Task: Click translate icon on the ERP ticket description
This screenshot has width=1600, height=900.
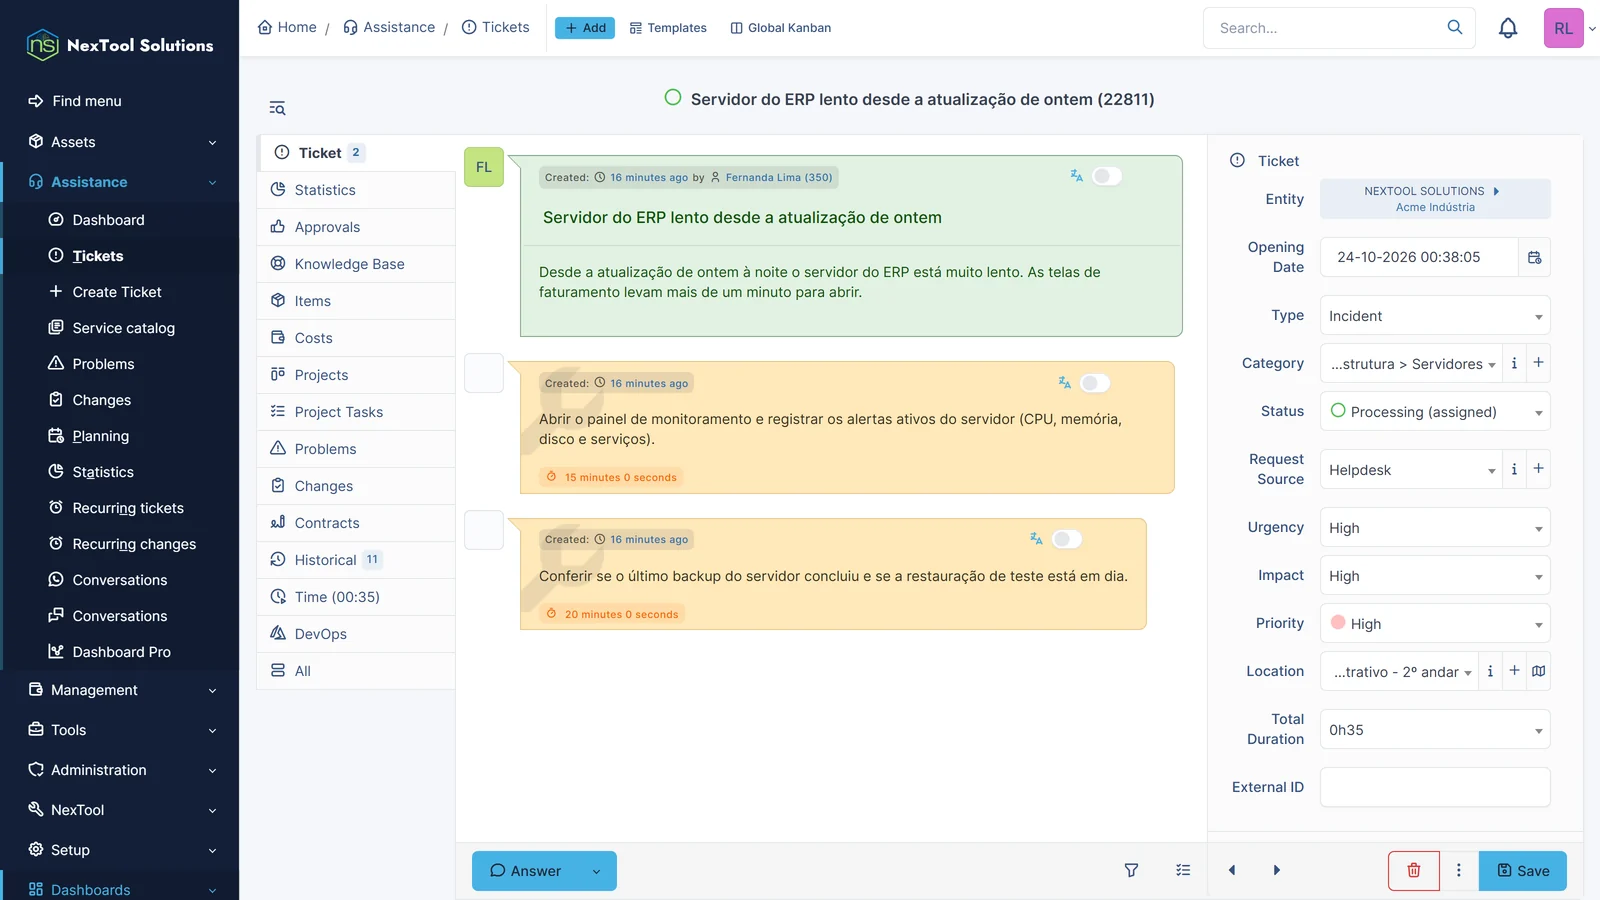Action: [x=1076, y=176]
